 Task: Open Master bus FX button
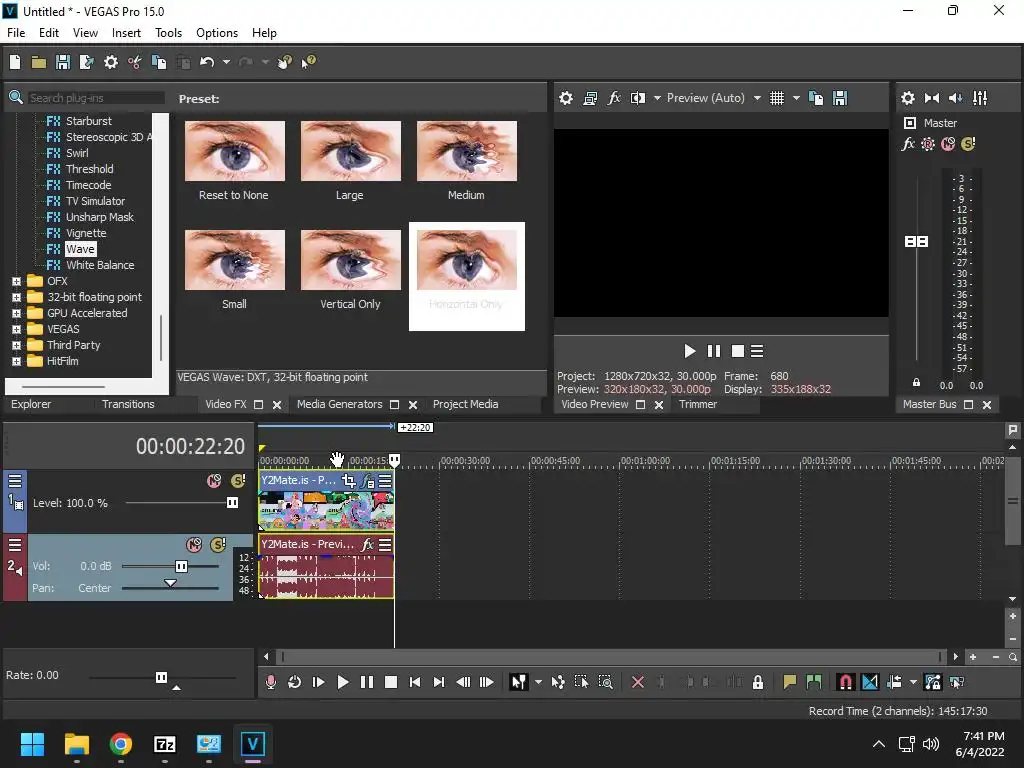[x=908, y=144]
